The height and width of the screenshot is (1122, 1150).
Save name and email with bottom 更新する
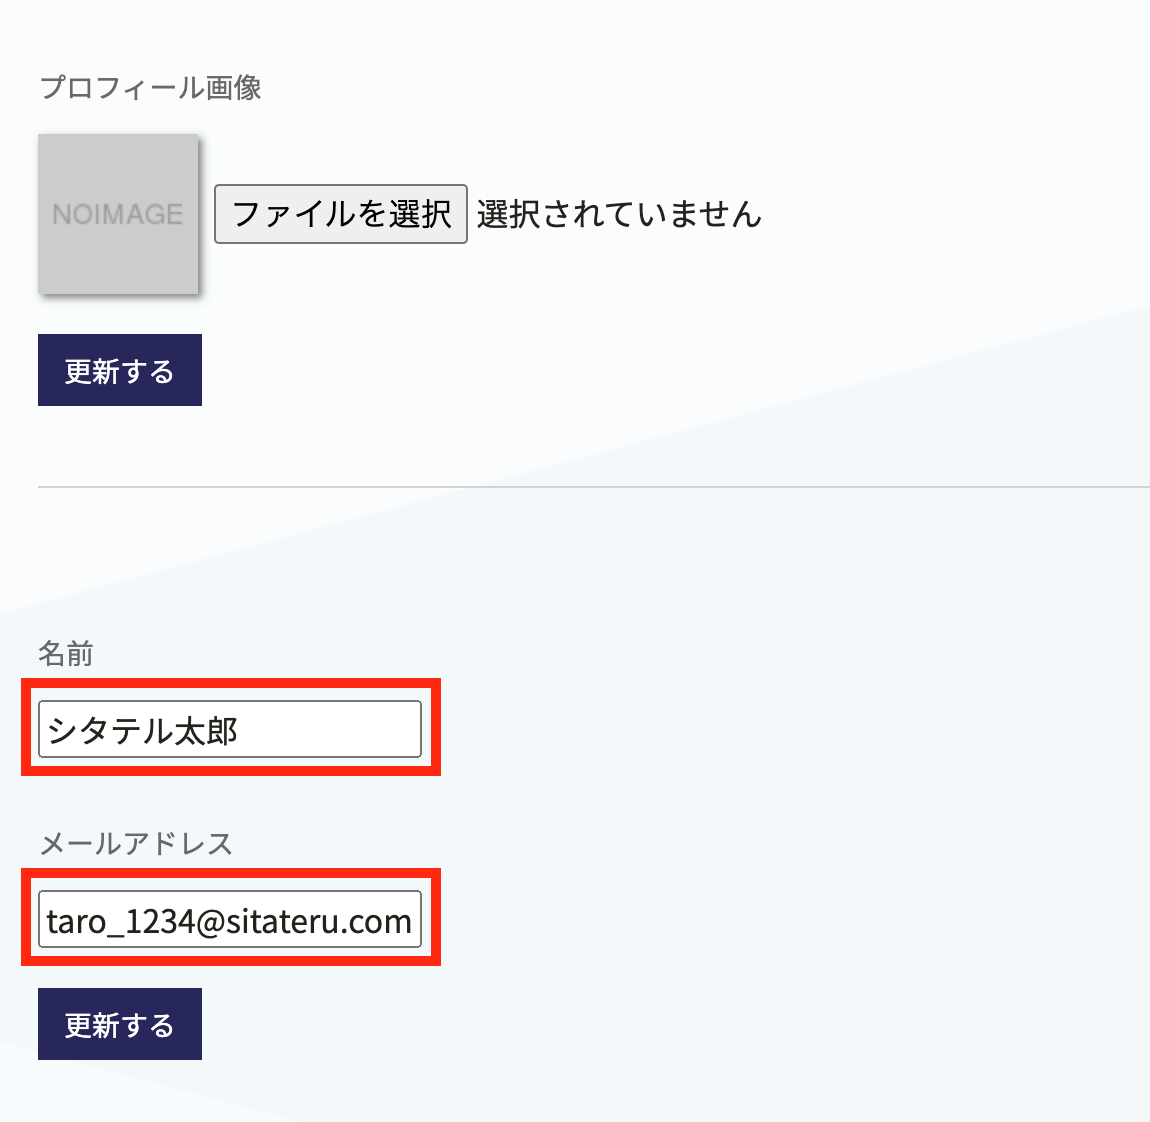[120, 1024]
